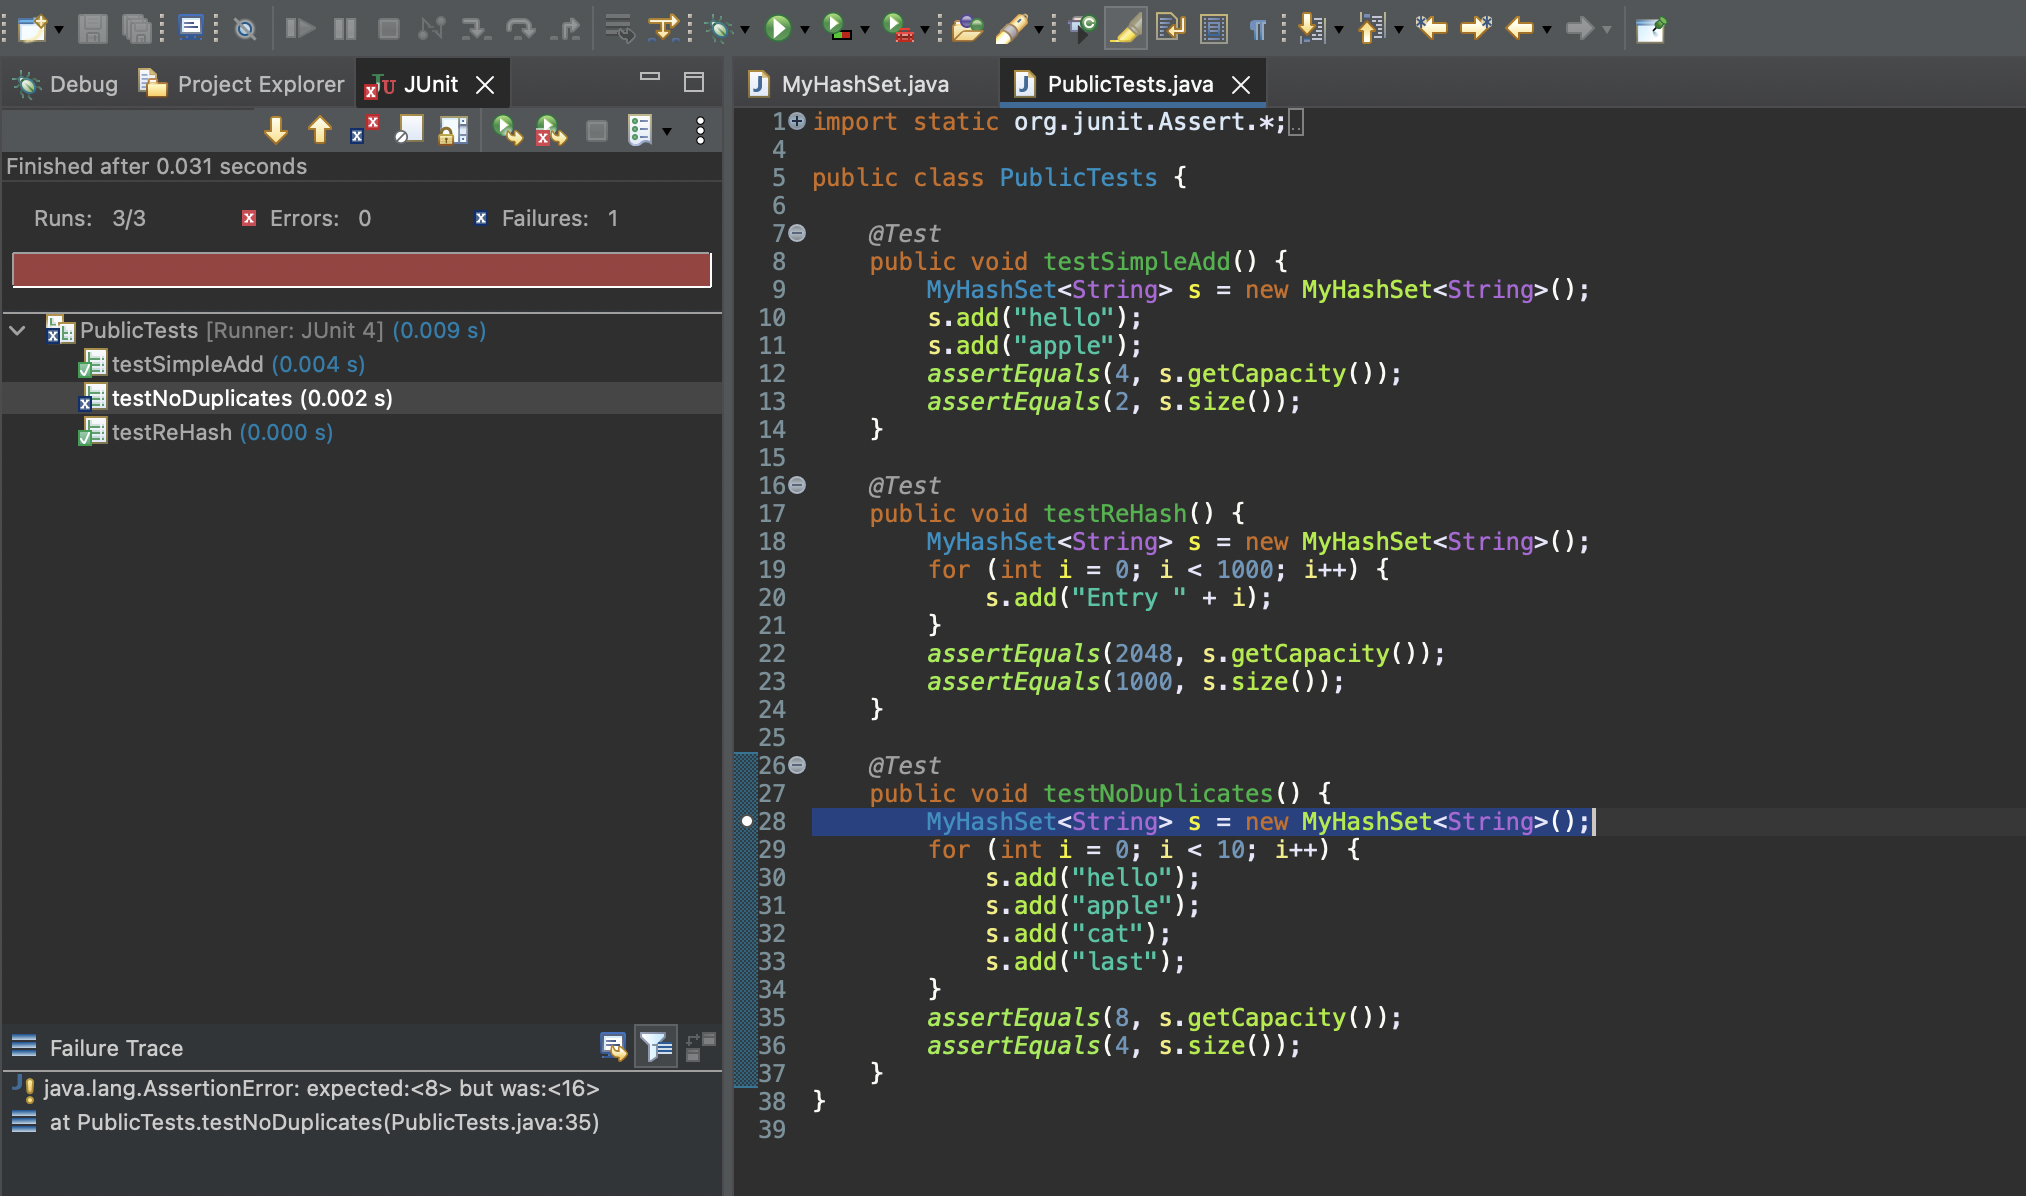The width and height of the screenshot is (2026, 1196).
Task: Toggle Show Failures Only filter
Action: pyautogui.click(x=364, y=130)
